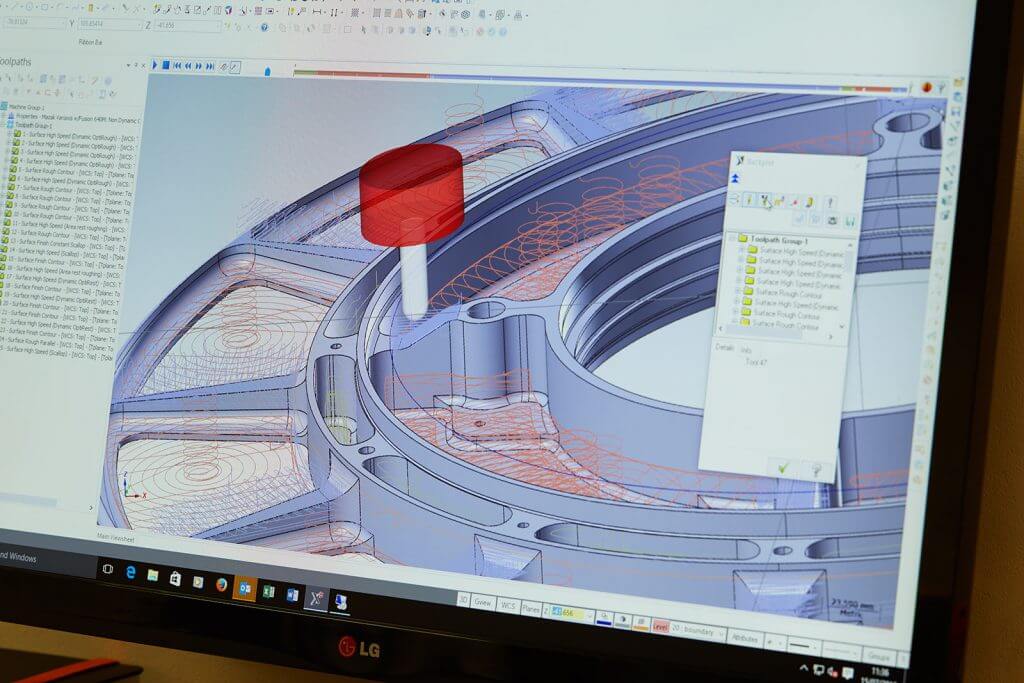Open the WCS menu in the status bar
The height and width of the screenshot is (683, 1024).
pos(508,605)
